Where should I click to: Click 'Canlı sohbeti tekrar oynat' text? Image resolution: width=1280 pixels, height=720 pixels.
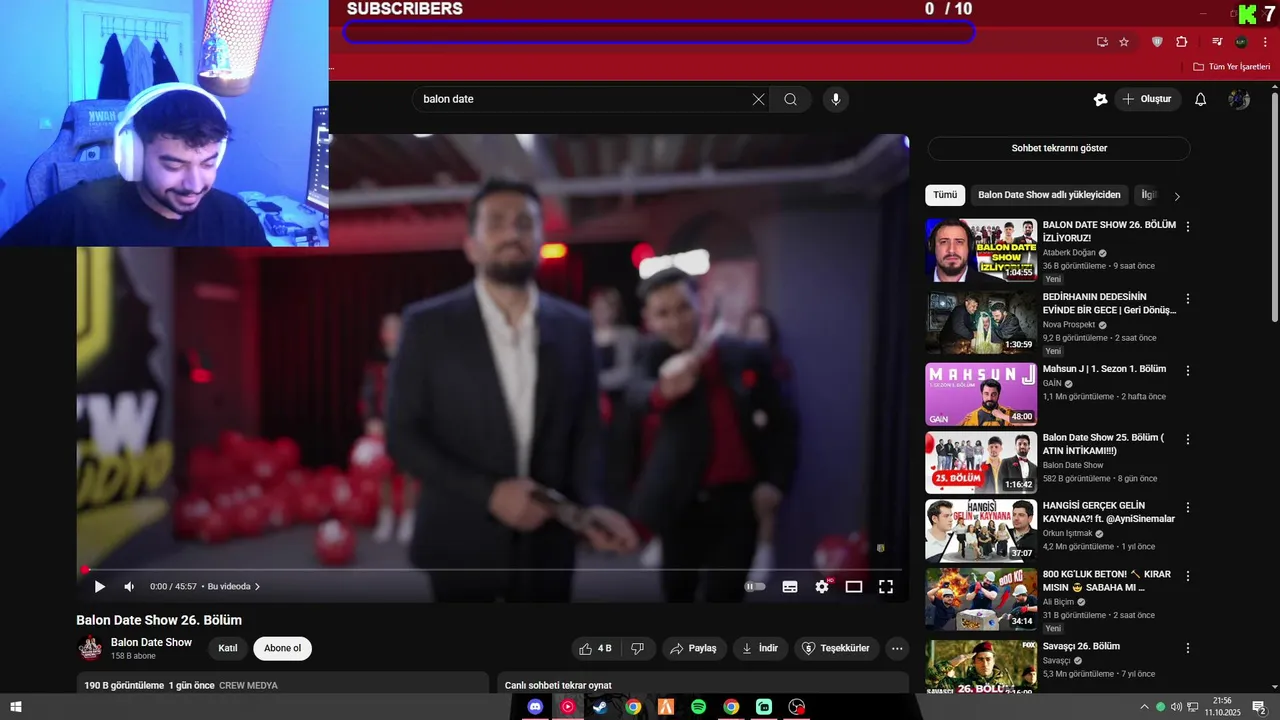pos(558,685)
